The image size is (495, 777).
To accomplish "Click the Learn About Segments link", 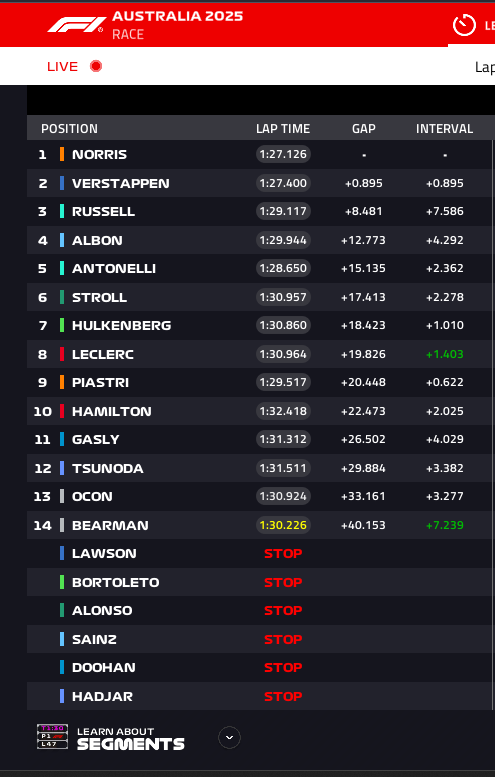I will point(131,738).
